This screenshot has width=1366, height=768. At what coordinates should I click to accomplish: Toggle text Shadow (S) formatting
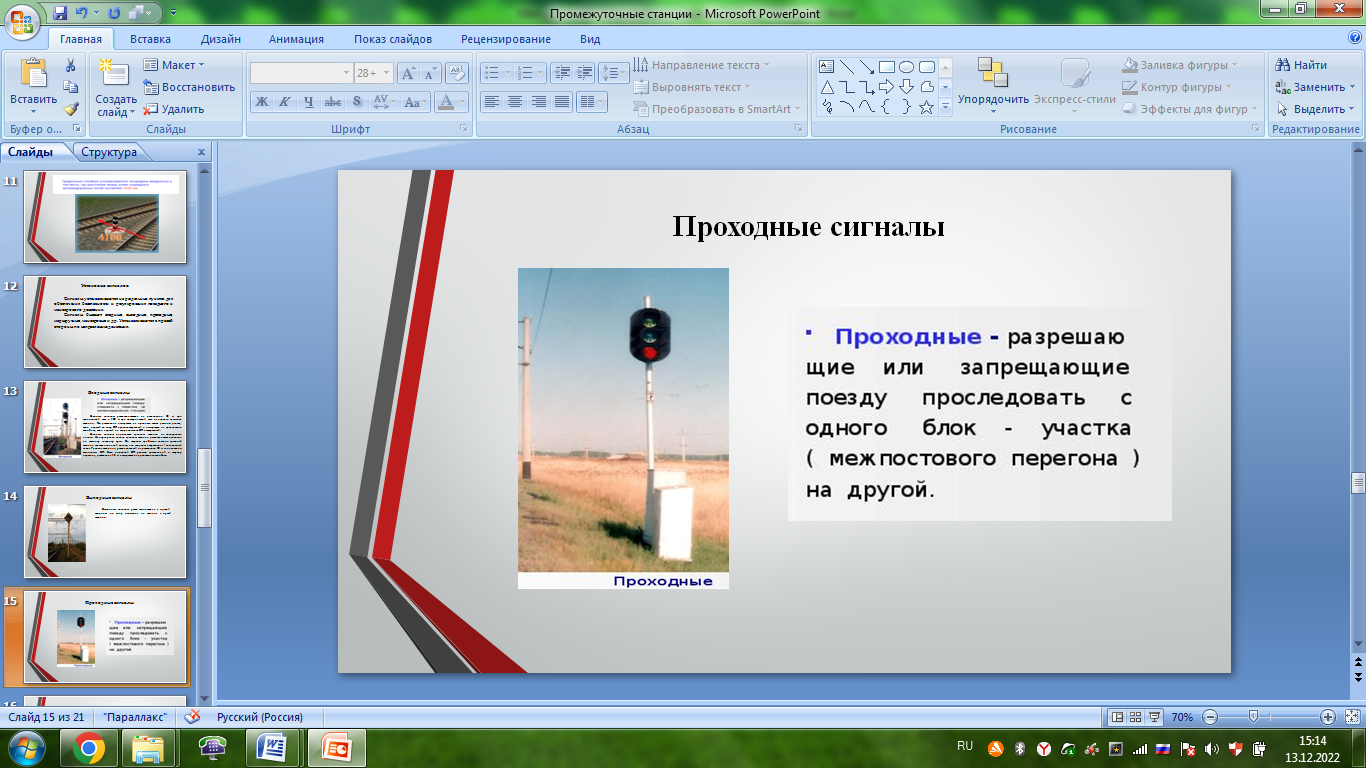click(357, 102)
